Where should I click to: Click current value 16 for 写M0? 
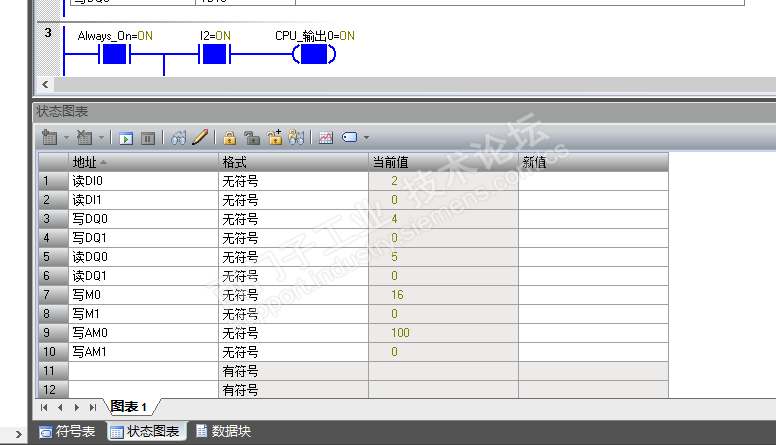click(x=443, y=295)
